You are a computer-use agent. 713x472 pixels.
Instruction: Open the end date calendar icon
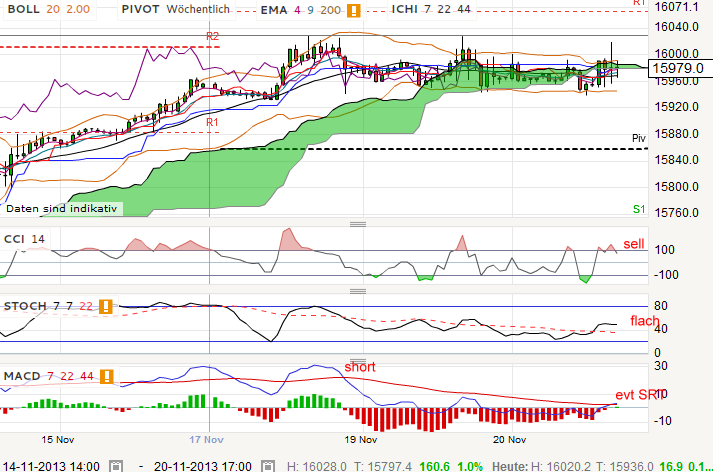[x=268, y=466]
